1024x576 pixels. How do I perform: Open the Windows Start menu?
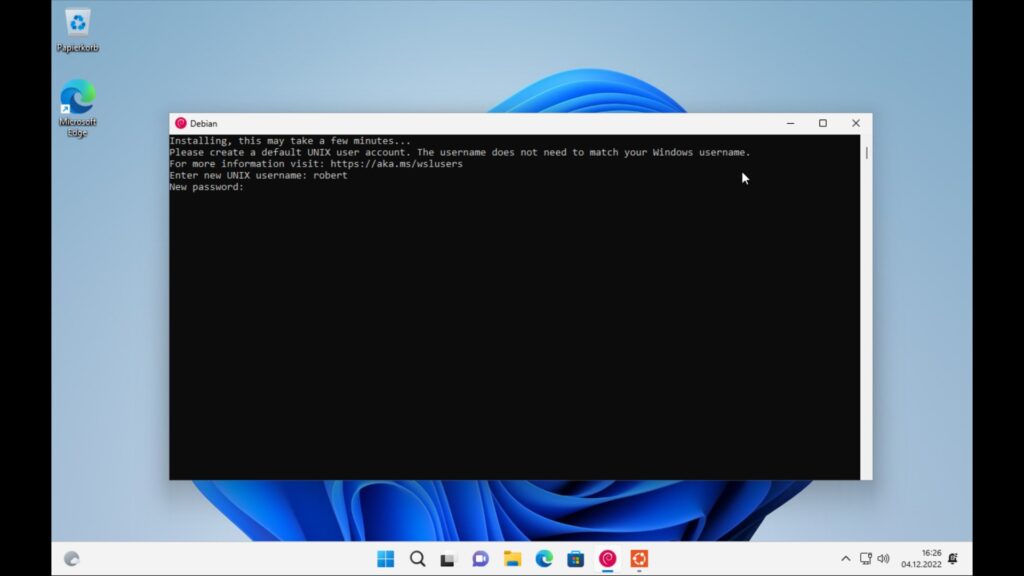coord(386,559)
